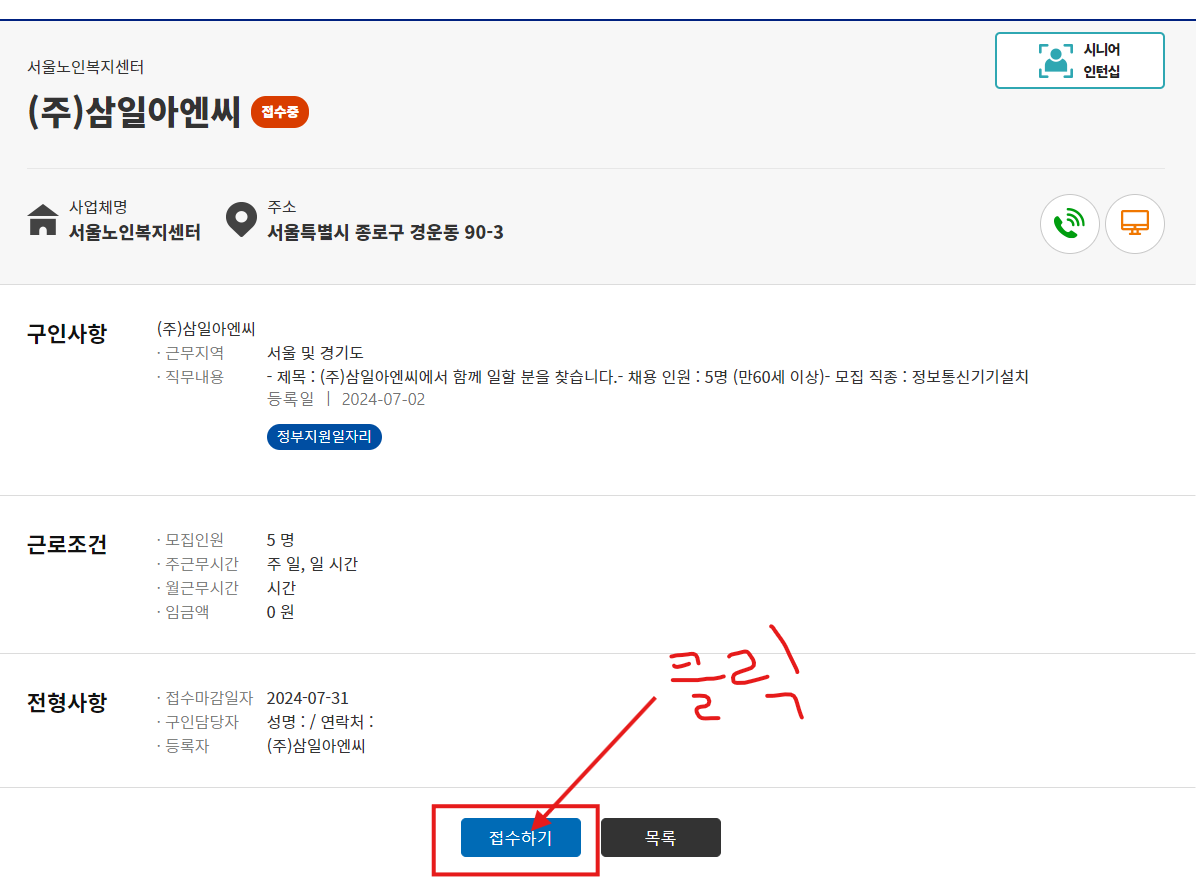Screen dimensions: 1198x877
Task: Click the 정부지원일자리 badge
Action: [x=323, y=436]
